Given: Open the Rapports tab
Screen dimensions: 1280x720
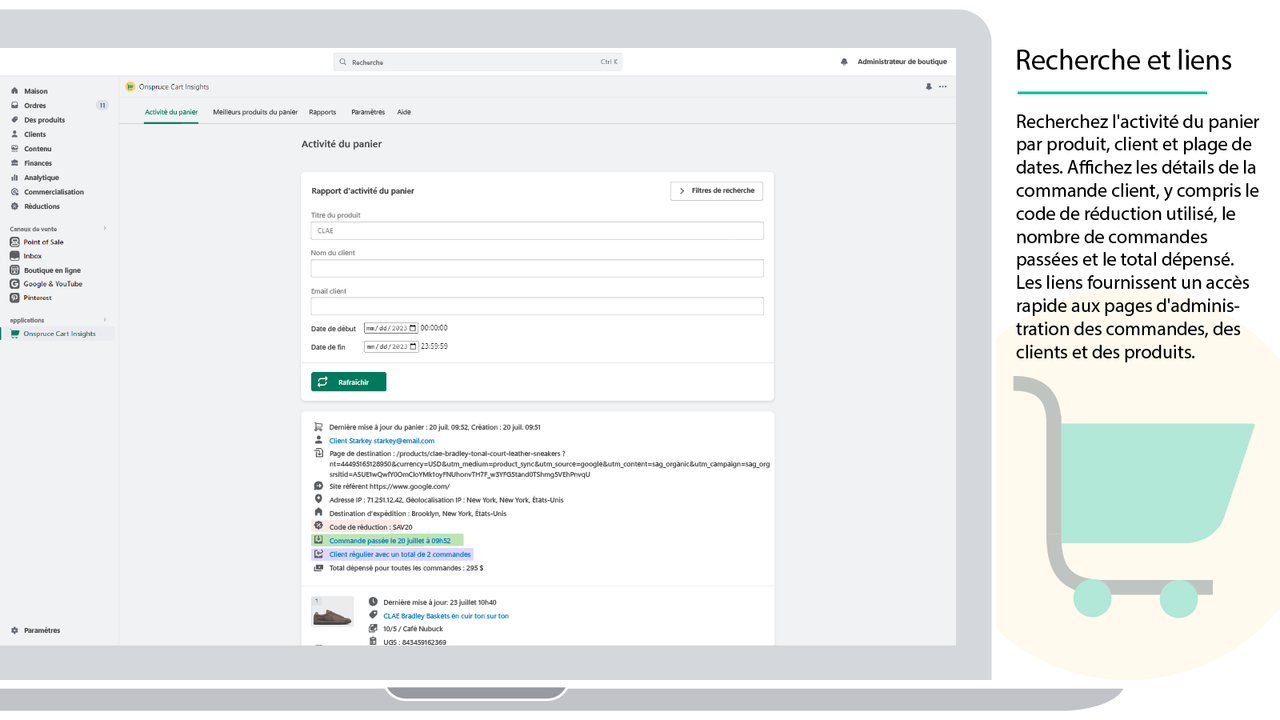Looking at the screenshot, I should pos(323,112).
